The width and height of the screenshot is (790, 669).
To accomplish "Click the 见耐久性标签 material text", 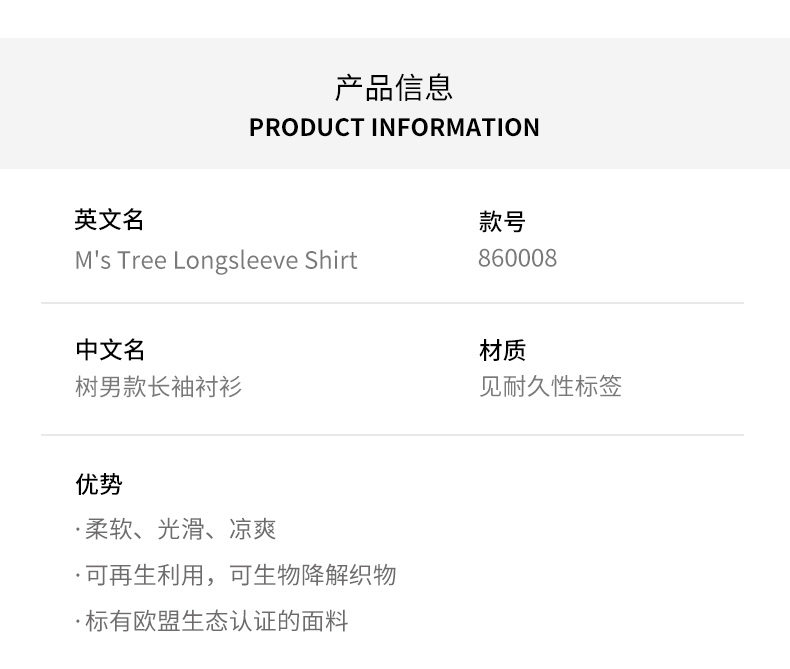I will point(550,387).
